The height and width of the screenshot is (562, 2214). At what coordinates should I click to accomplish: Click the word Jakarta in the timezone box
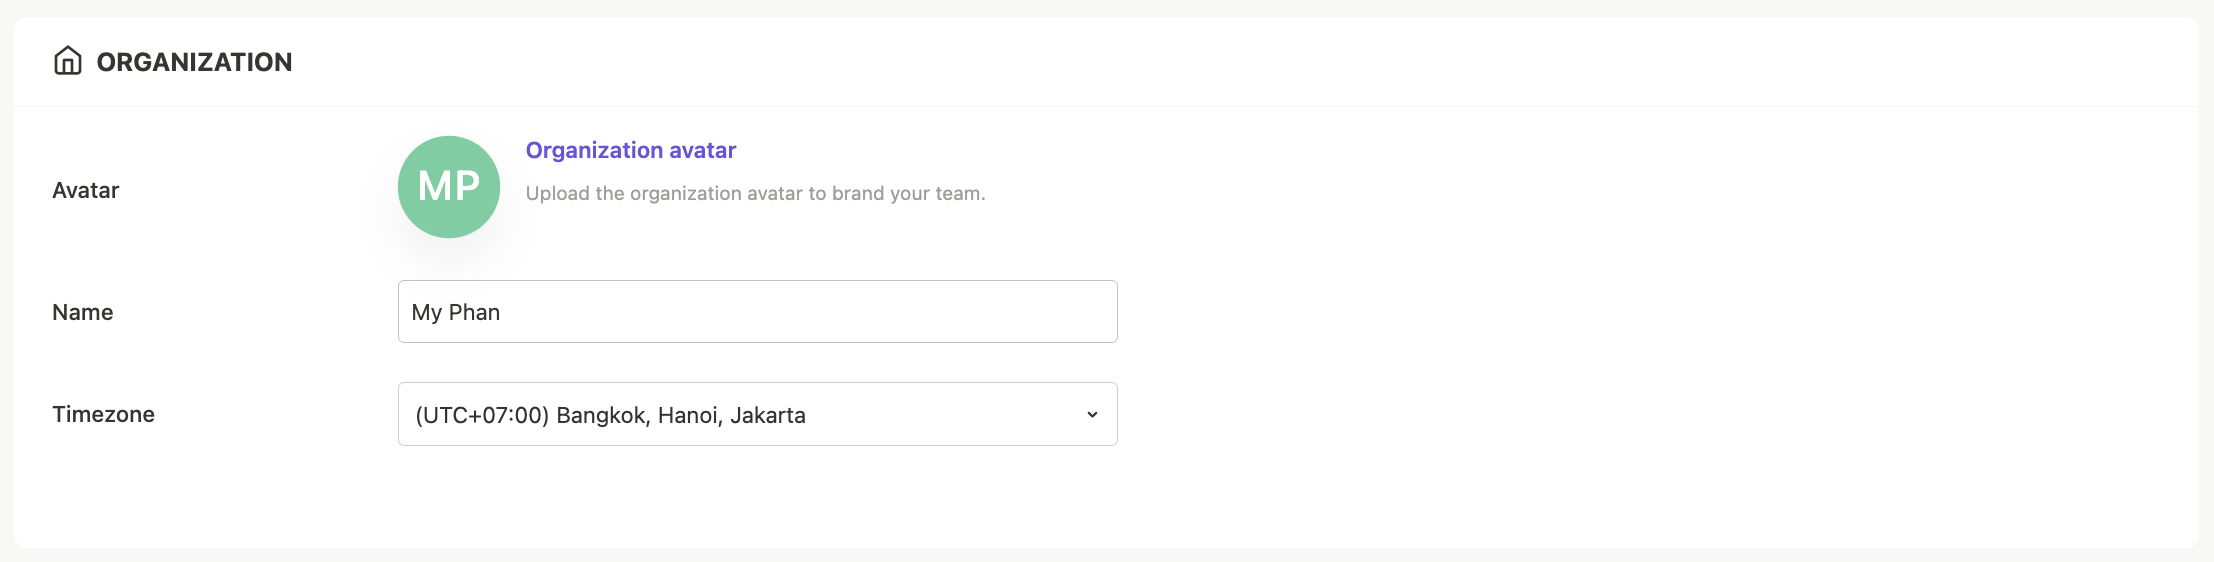coord(768,415)
